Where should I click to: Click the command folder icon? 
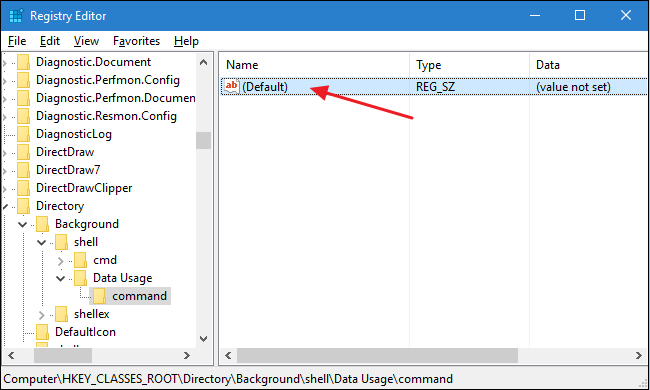click(99, 296)
